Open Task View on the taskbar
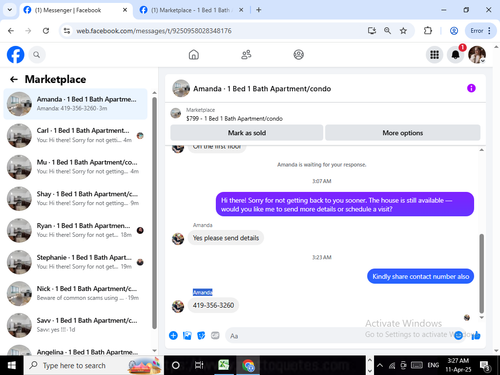 coord(199,365)
